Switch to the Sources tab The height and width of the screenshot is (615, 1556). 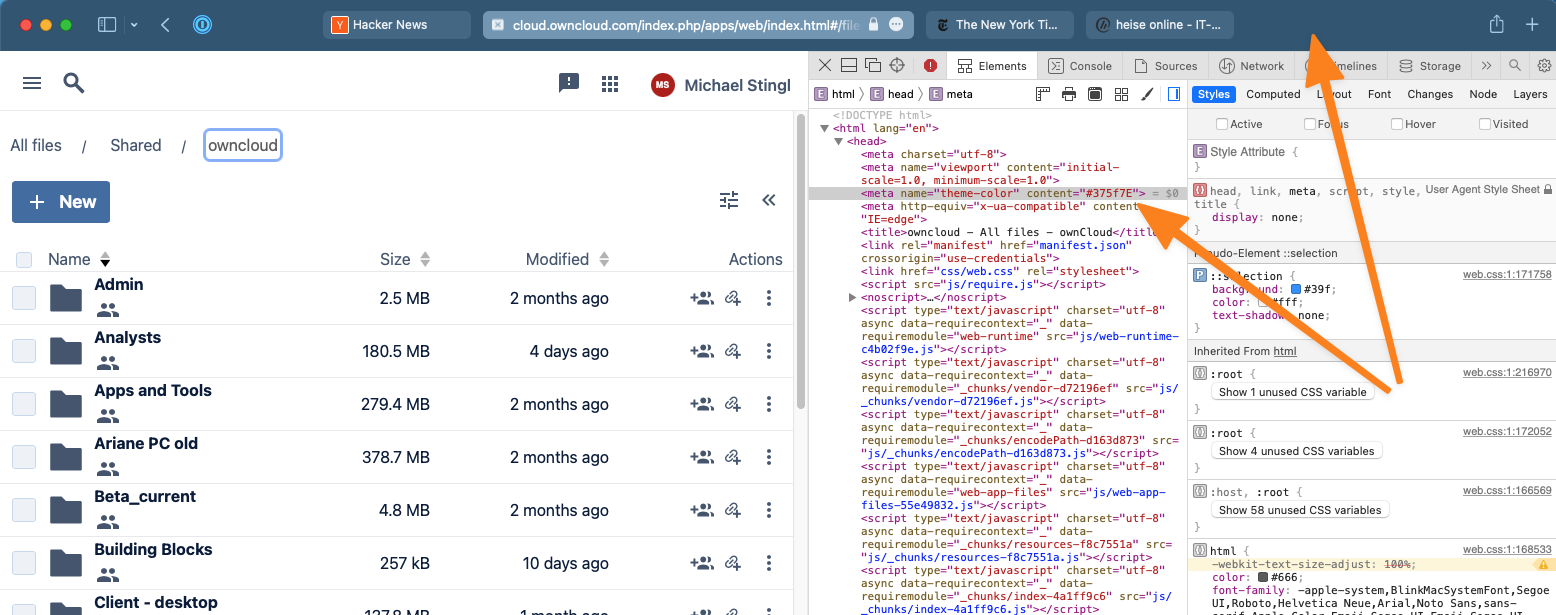[x=1165, y=66]
